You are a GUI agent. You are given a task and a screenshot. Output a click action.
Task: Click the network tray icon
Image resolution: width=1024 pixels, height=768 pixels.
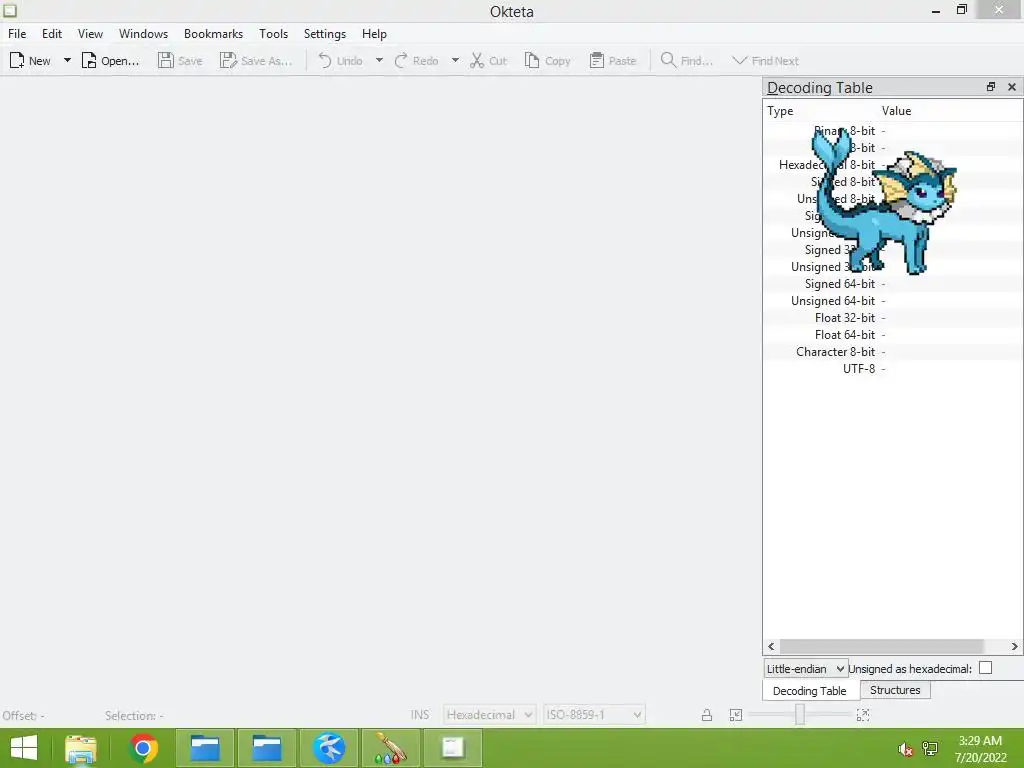pyautogui.click(x=930, y=749)
